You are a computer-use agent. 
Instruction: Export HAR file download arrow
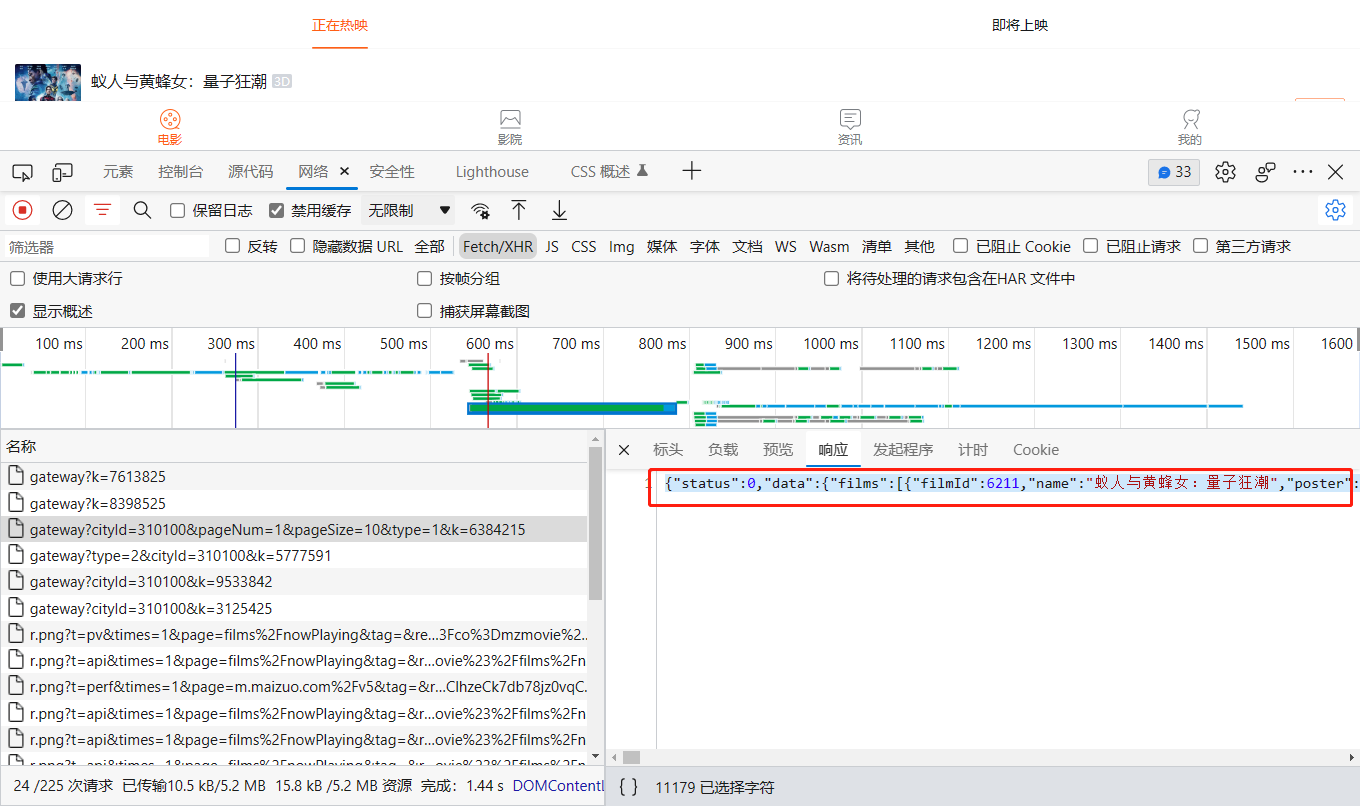tap(559, 210)
